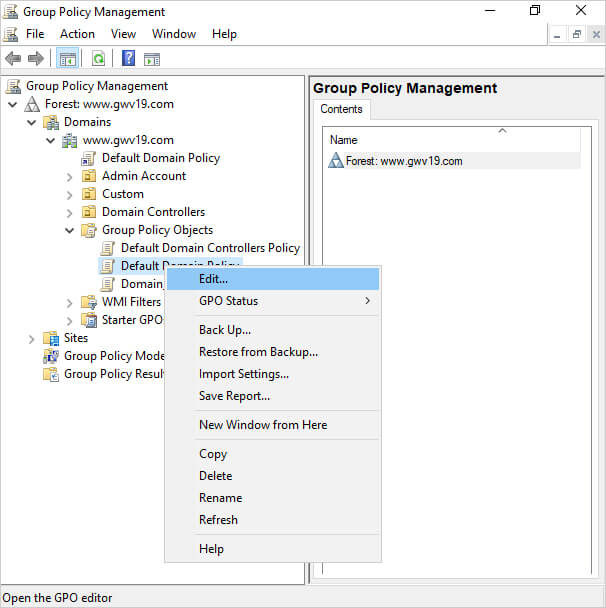Click the Group Policy Results icon
The image size is (606, 608).
coord(51,374)
